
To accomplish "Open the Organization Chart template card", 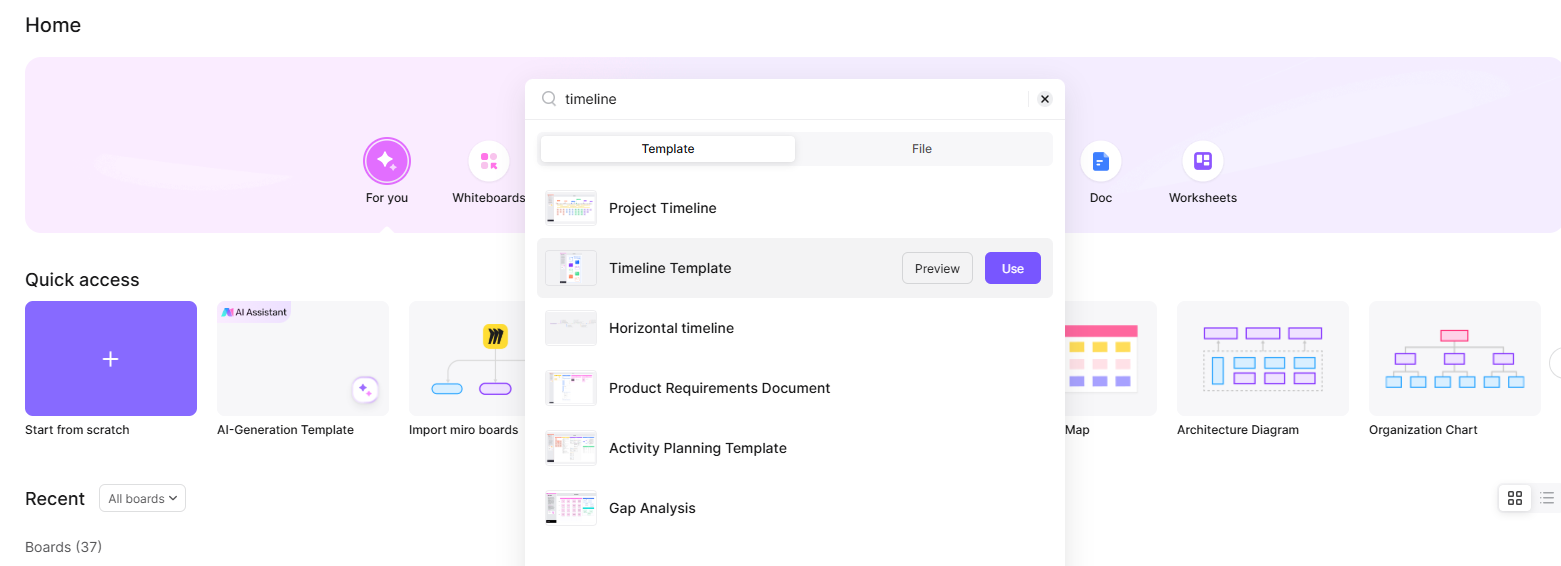I will click(x=1455, y=358).
